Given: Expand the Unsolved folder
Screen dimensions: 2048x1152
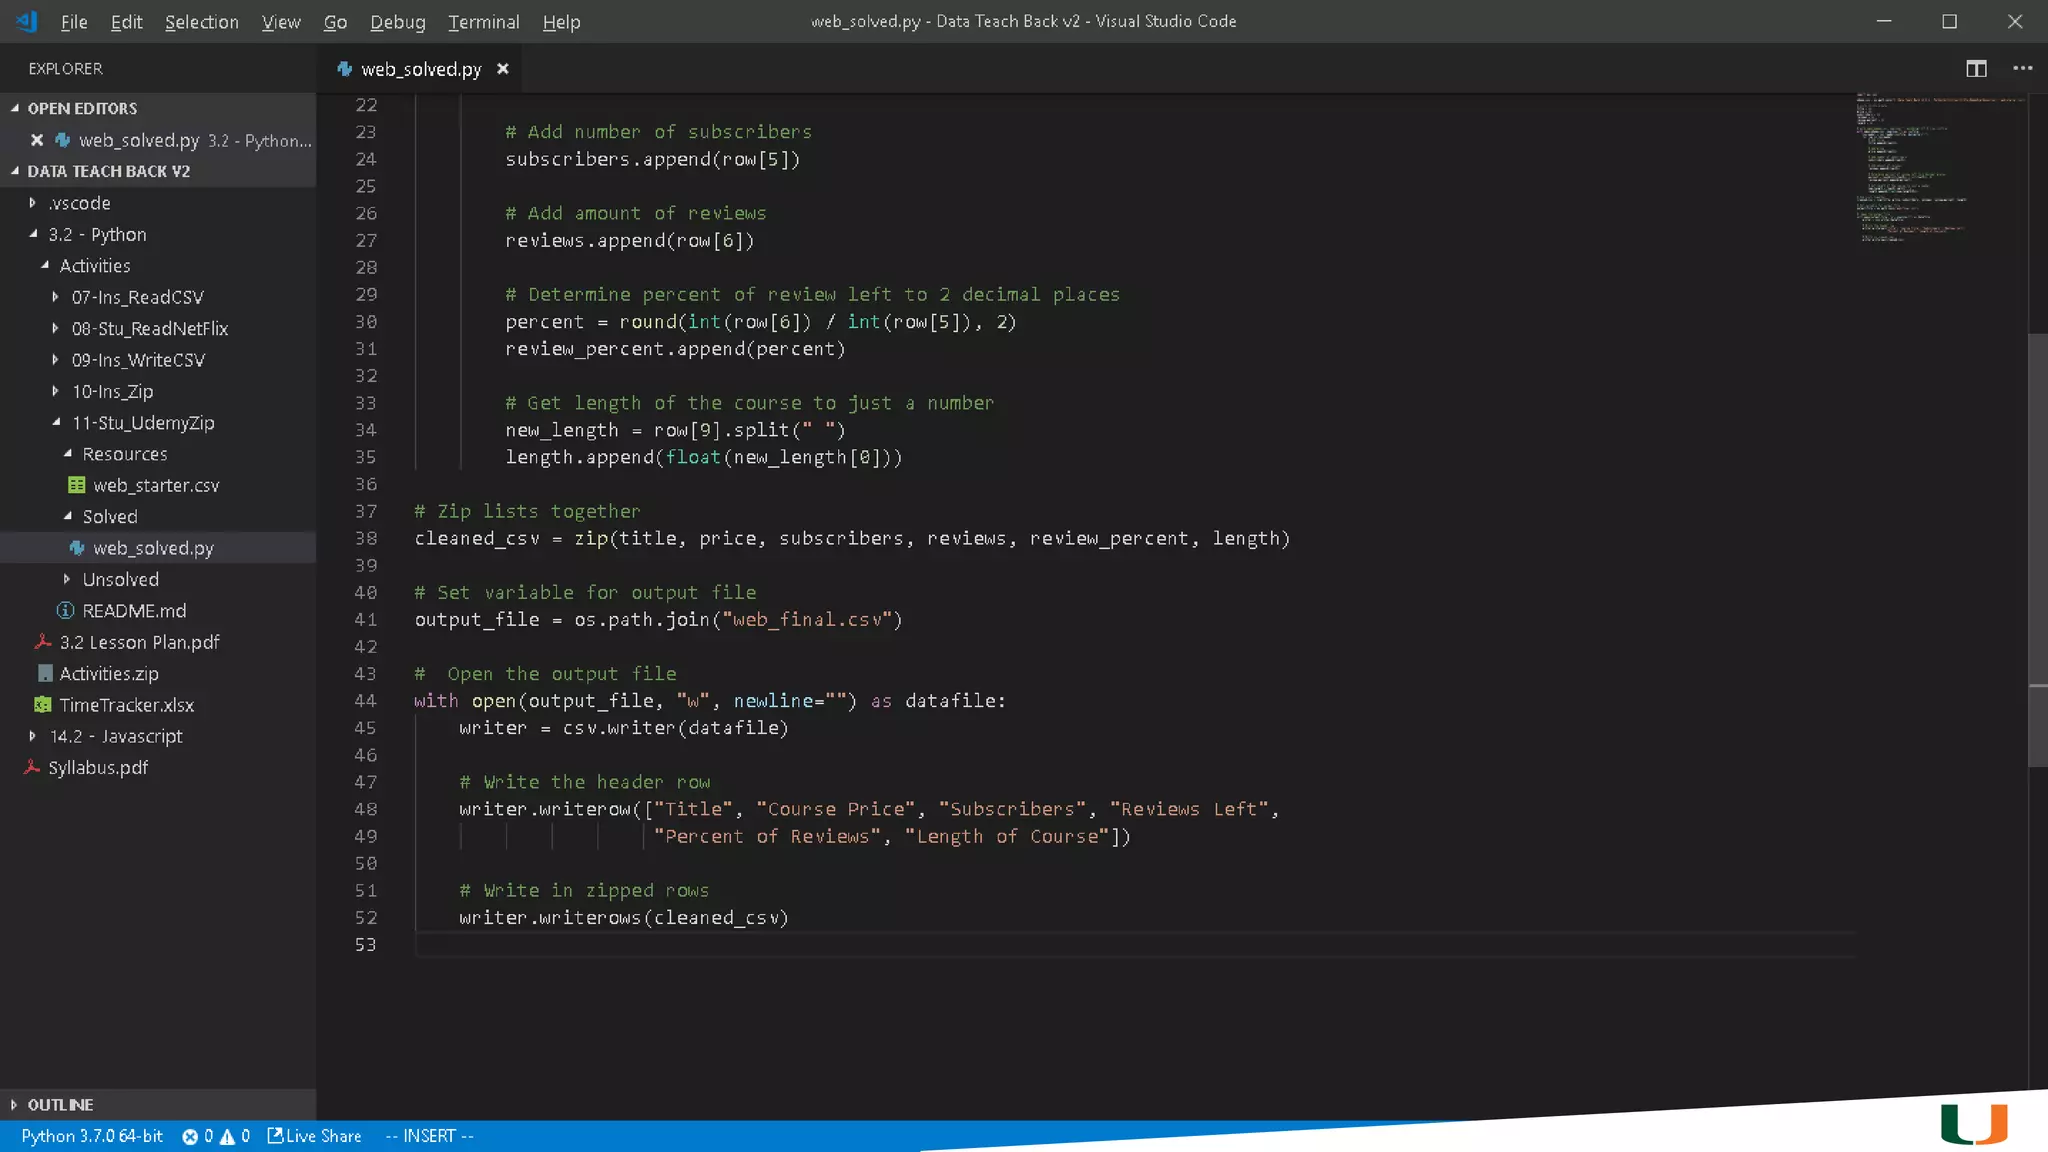Looking at the screenshot, I should point(120,579).
